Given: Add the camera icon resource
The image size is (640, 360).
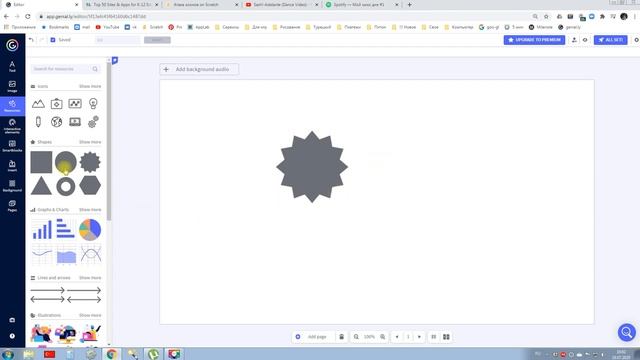Looking at the screenshot, I should point(56,104).
